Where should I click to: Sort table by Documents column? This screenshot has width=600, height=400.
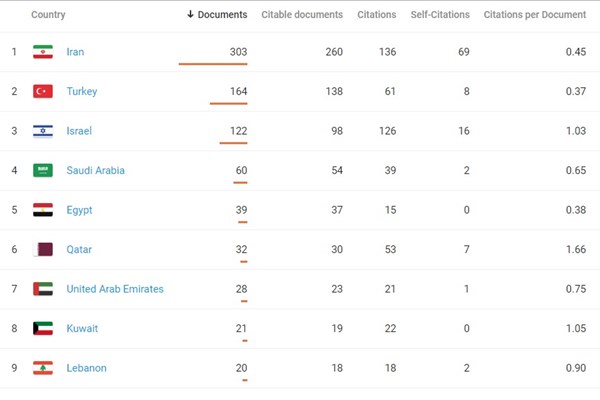tap(217, 15)
